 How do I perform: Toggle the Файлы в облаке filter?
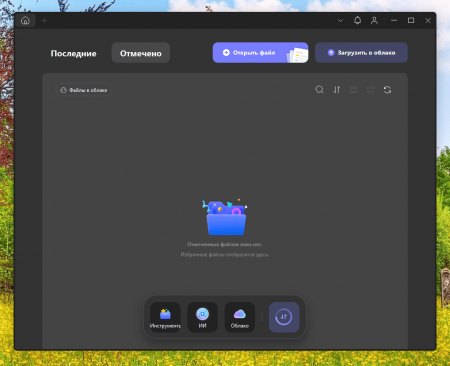point(83,90)
